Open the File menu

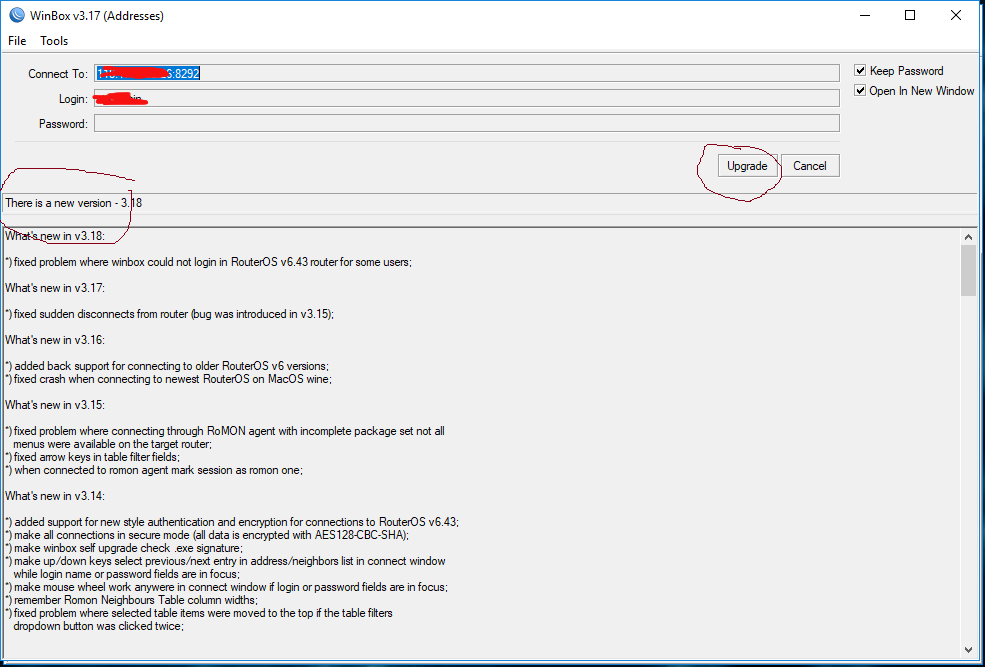point(17,41)
